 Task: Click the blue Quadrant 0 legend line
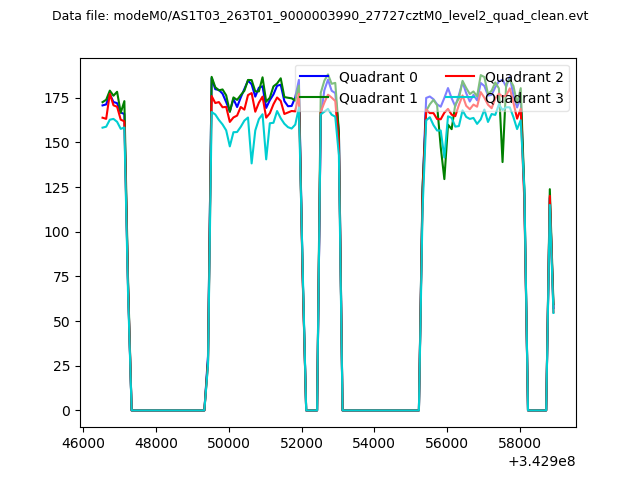(315, 77)
